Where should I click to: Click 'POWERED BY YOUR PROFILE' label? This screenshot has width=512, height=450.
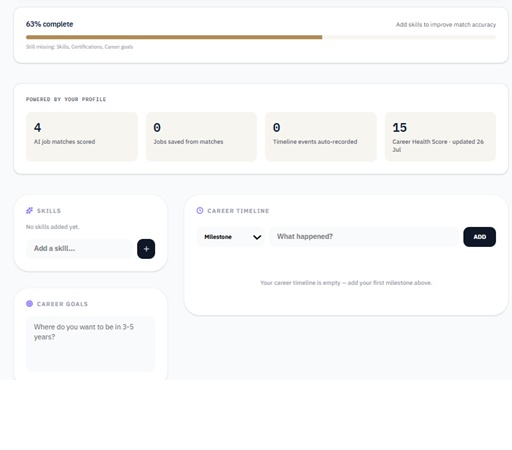click(66, 99)
